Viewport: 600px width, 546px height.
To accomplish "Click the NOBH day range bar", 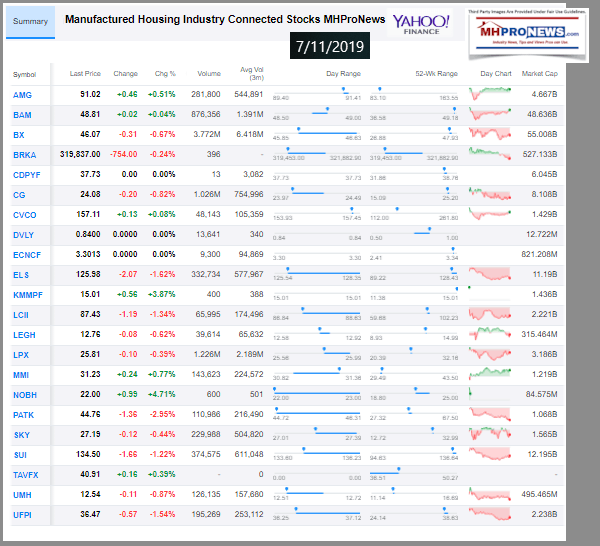I will (317, 393).
